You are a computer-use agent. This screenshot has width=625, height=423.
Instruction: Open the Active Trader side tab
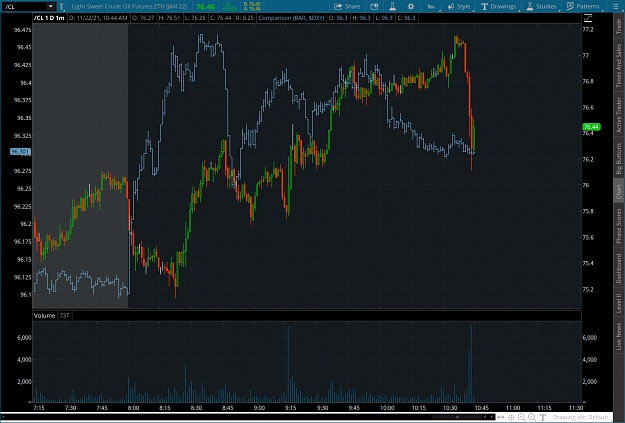click(619, 115)
